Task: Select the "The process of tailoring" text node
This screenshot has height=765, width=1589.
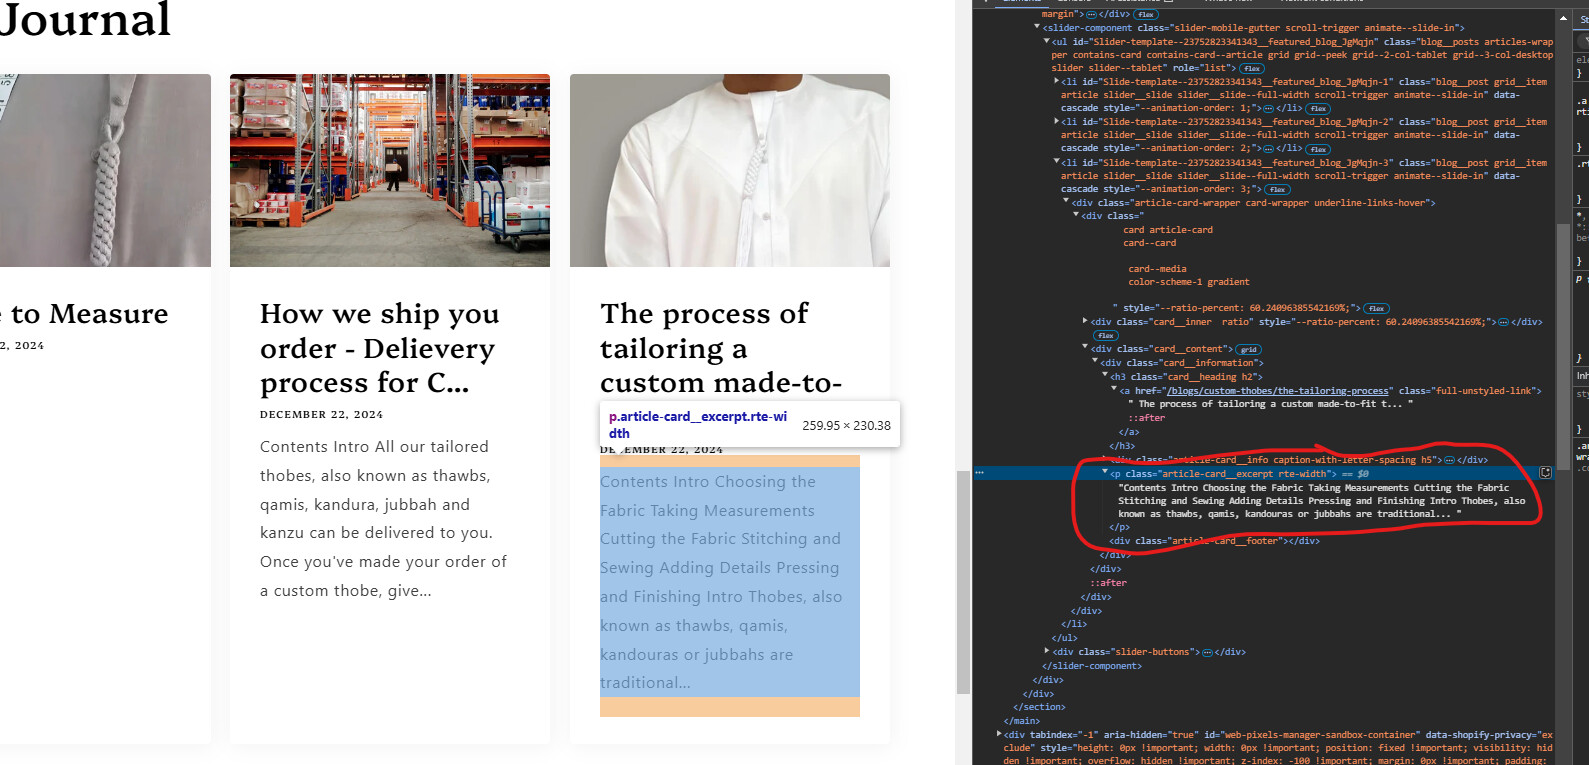Action: 1270,404
